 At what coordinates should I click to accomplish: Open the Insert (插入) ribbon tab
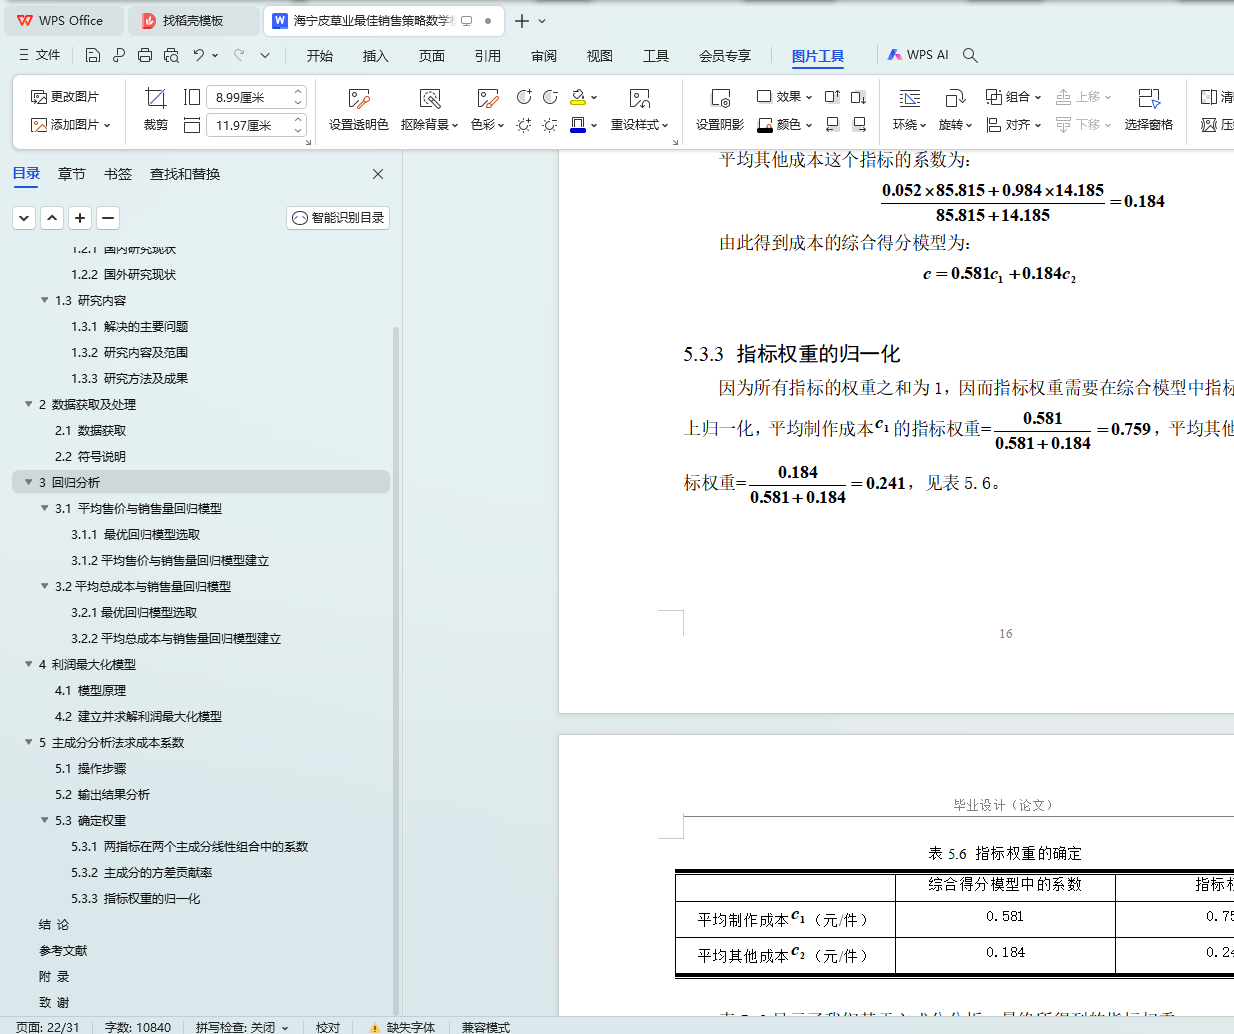(376, 56)
